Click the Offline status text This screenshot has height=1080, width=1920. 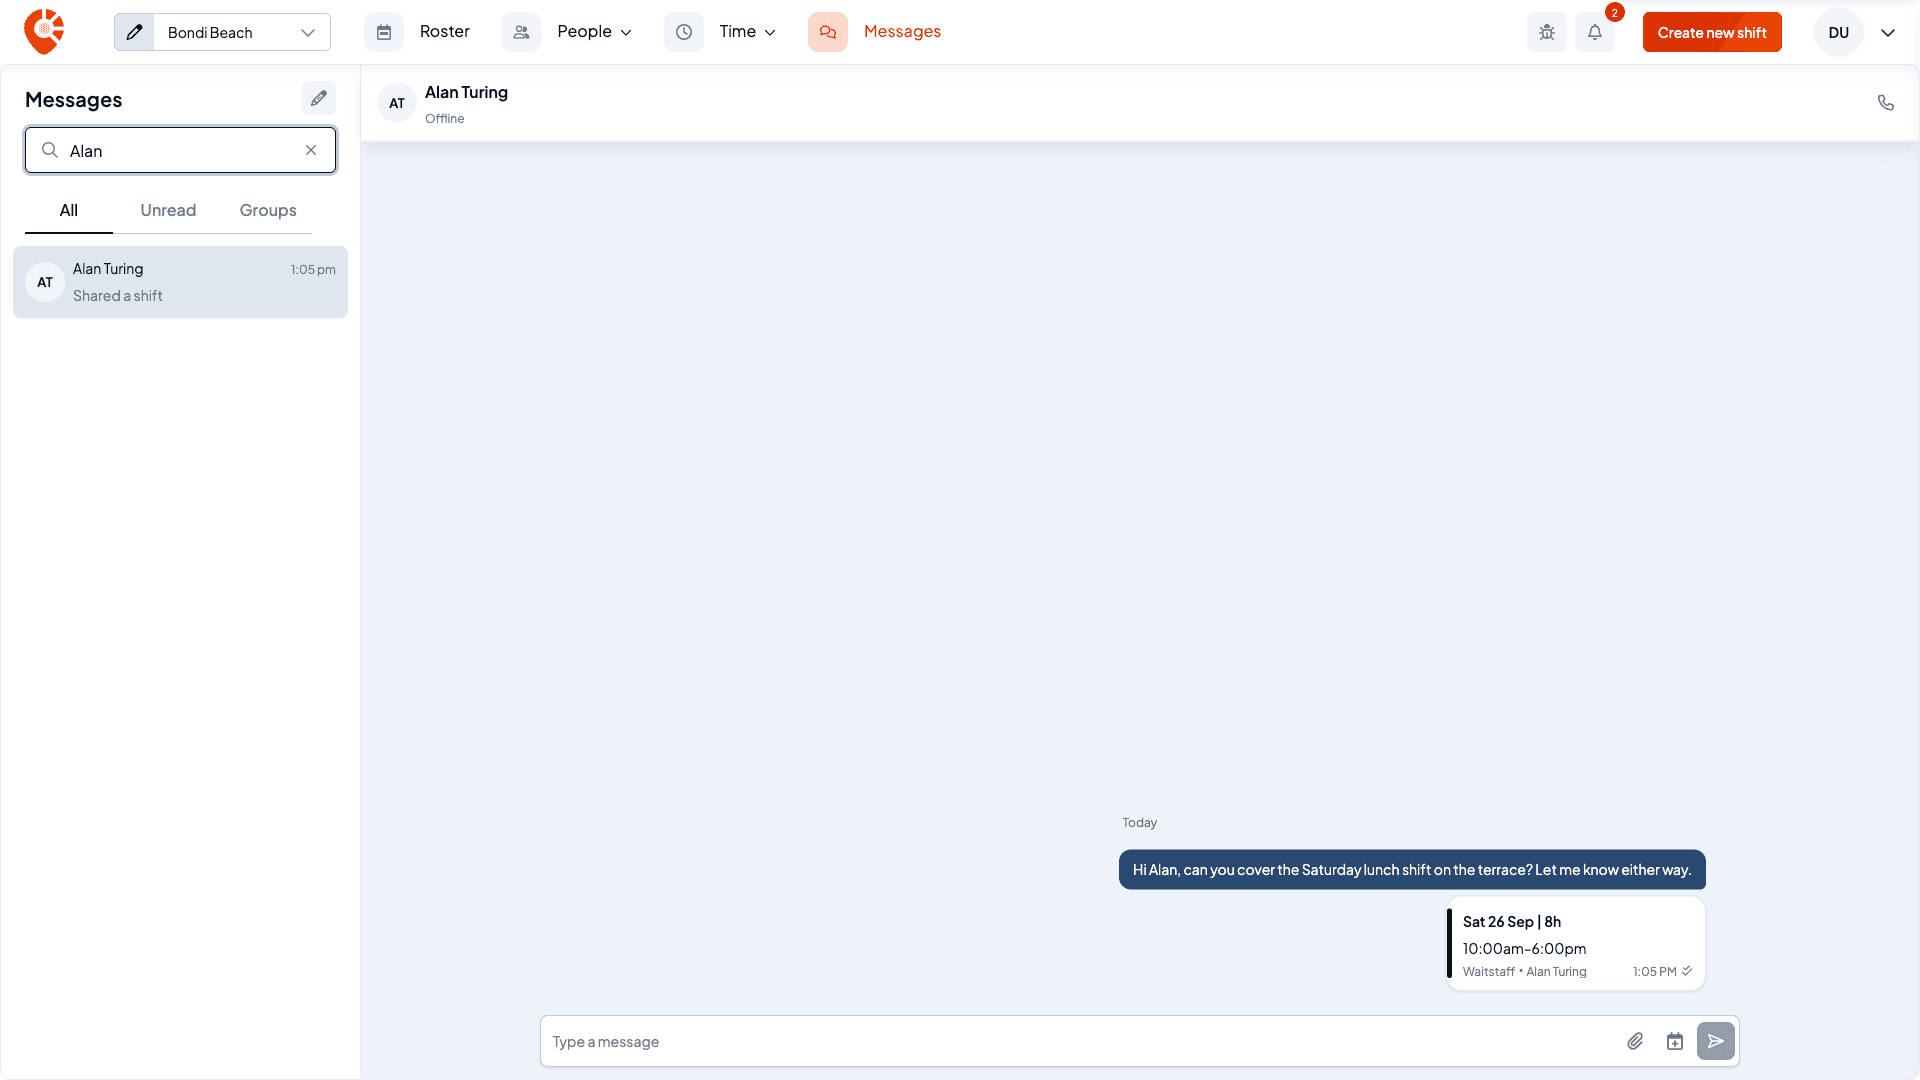(x=445, y=118)
